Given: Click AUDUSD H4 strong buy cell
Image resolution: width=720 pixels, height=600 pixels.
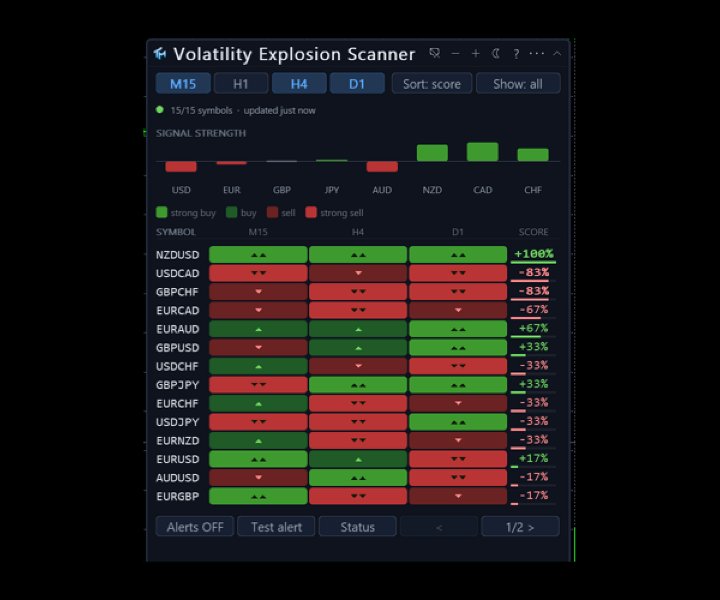Looking at the screenshot, I should (x=358, y=477).
